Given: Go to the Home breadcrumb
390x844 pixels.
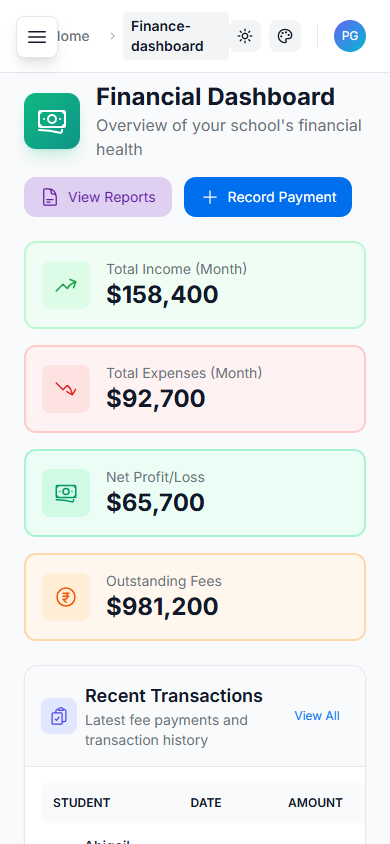Looking at the screenshot, I should [72, 36].
